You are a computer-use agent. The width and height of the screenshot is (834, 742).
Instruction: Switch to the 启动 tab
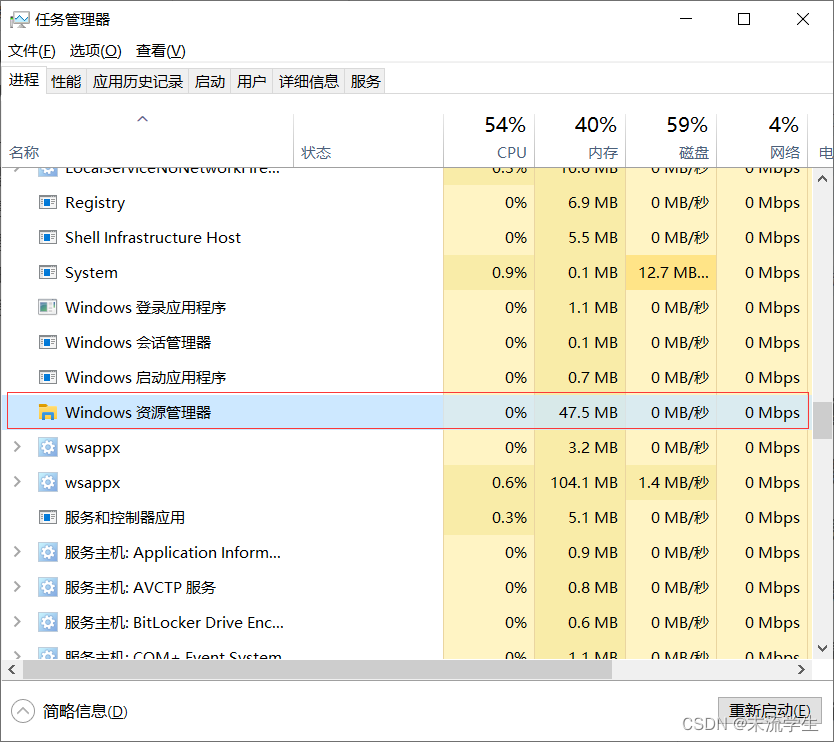click(210, 81)
